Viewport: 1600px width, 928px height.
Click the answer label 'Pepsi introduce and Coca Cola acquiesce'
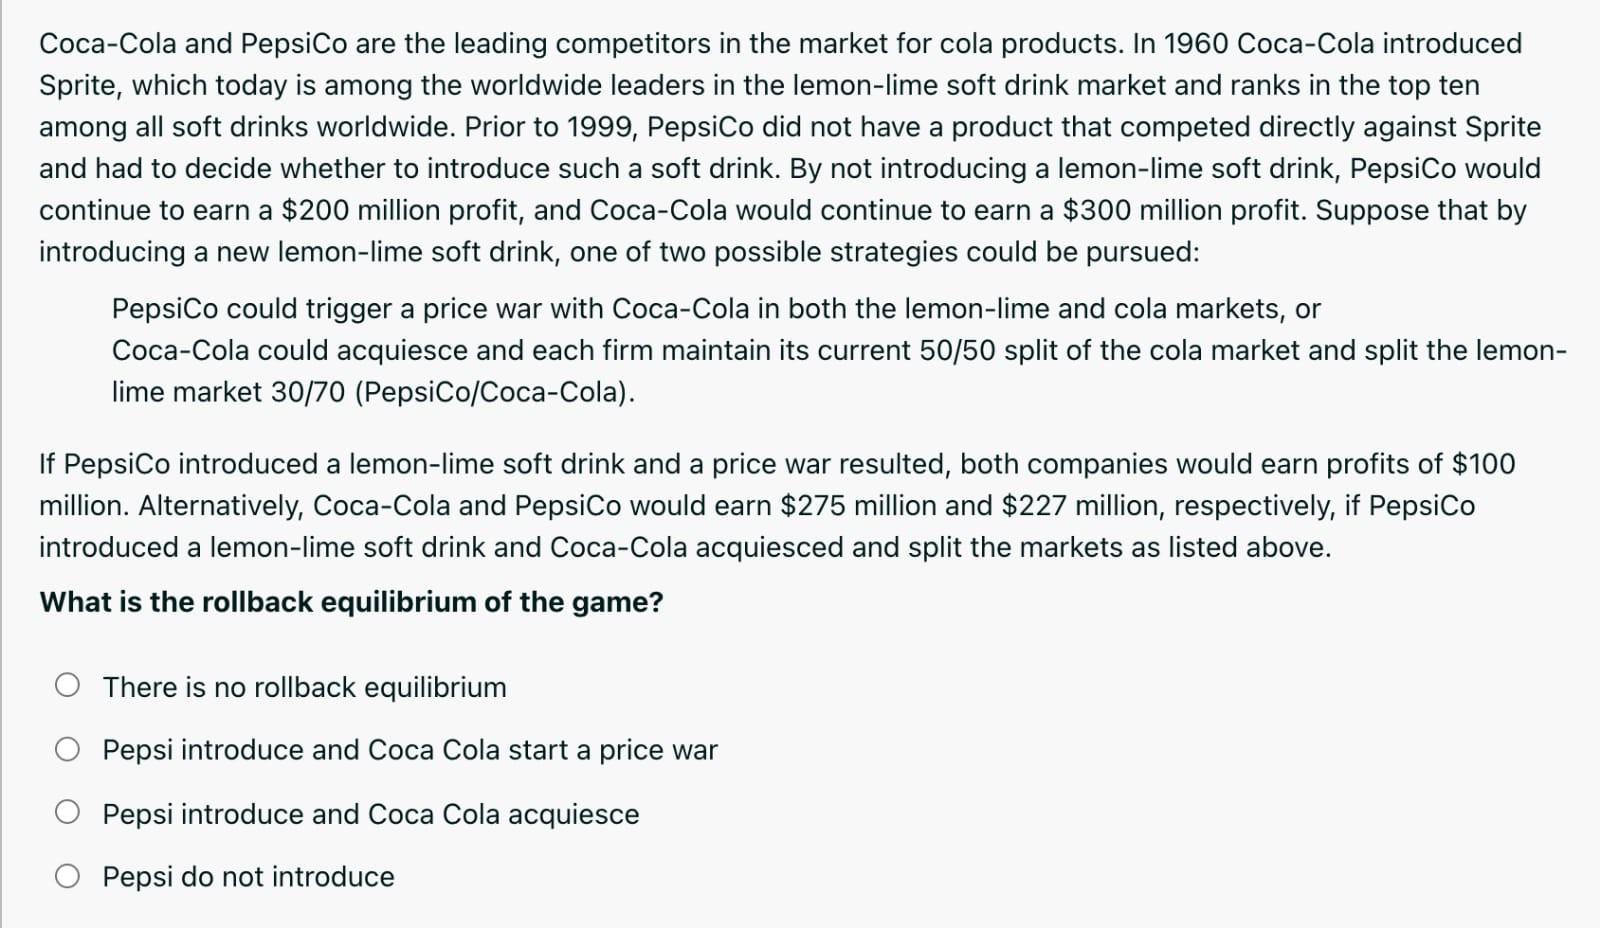(370, 814)
